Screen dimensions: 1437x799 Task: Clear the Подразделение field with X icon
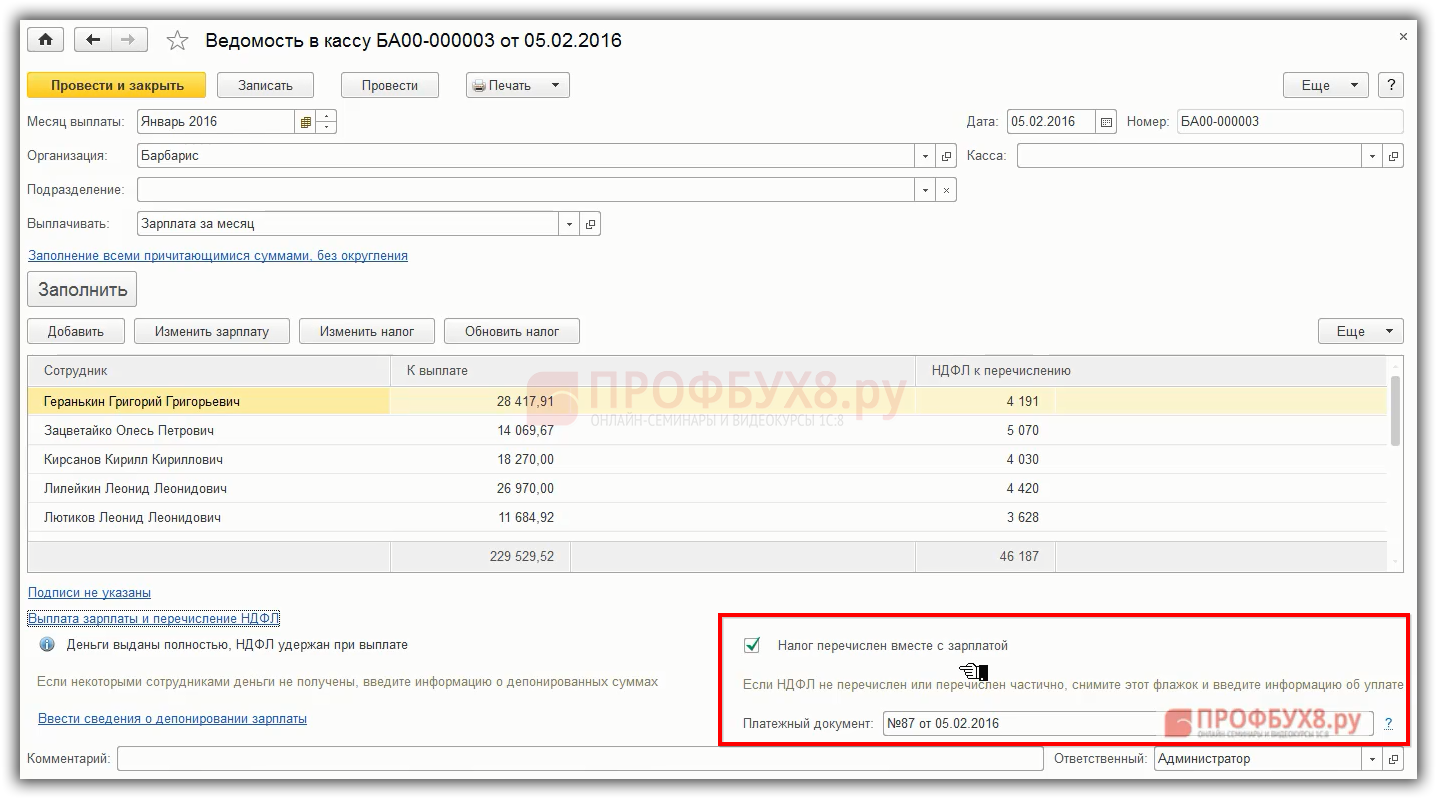[946, 190]
